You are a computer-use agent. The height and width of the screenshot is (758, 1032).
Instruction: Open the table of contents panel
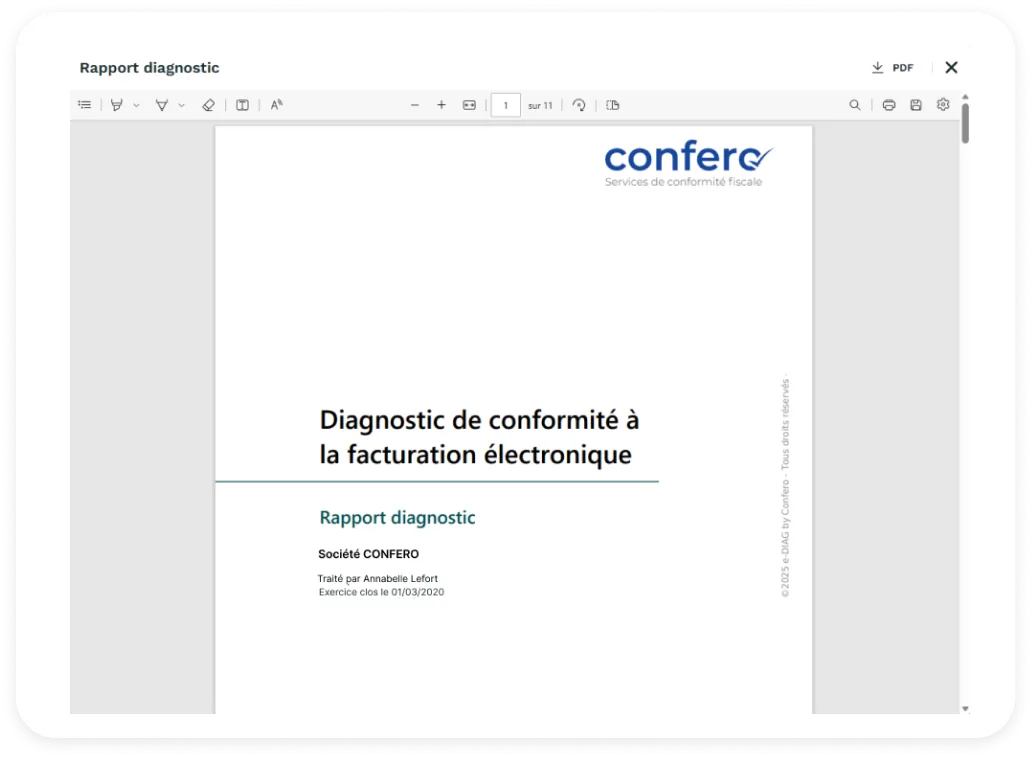(85, 105)
